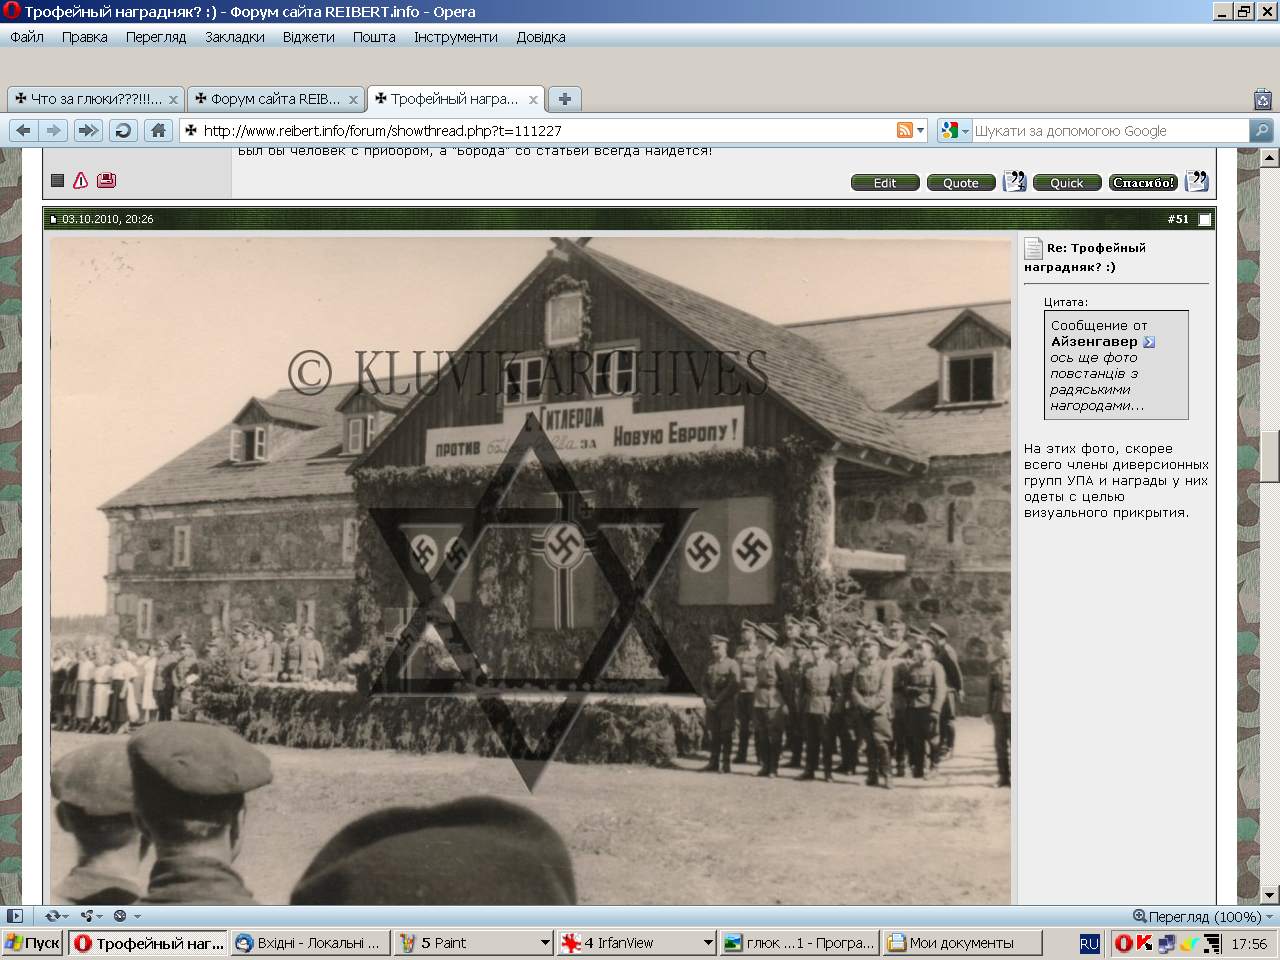Open the Закладки menu

point(235,37)
